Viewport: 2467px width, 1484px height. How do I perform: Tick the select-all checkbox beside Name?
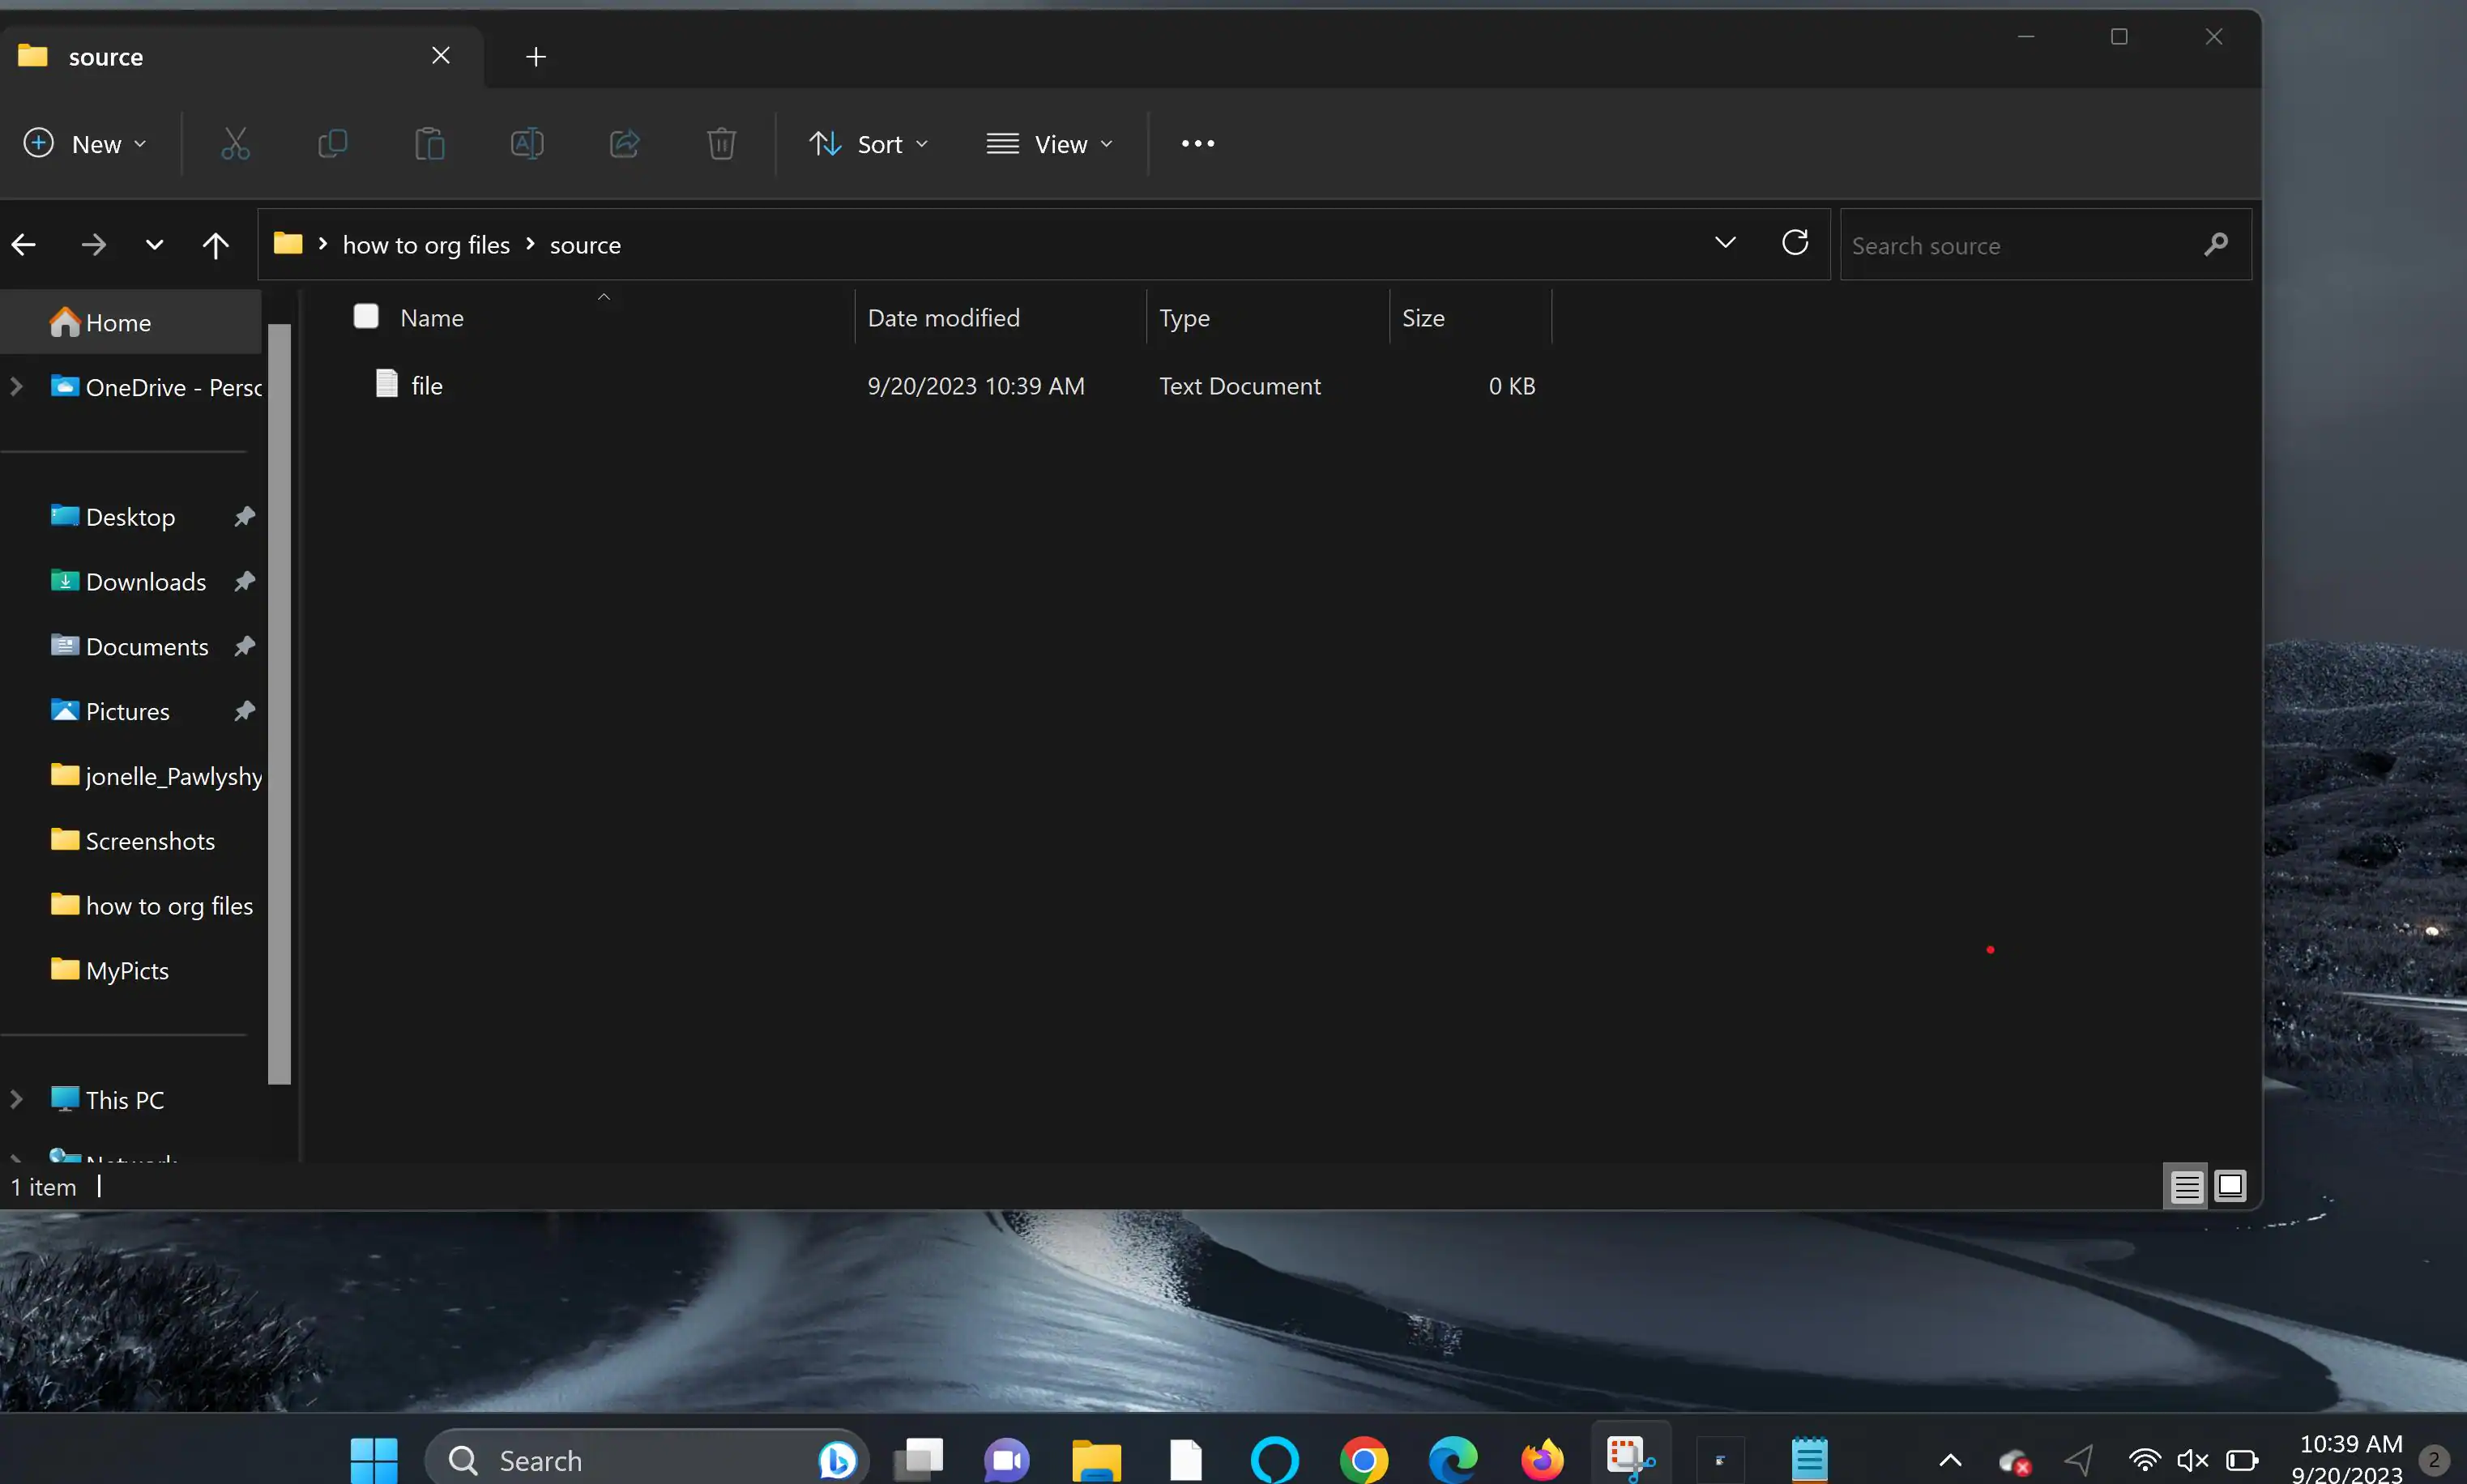(x=366, y=317)
